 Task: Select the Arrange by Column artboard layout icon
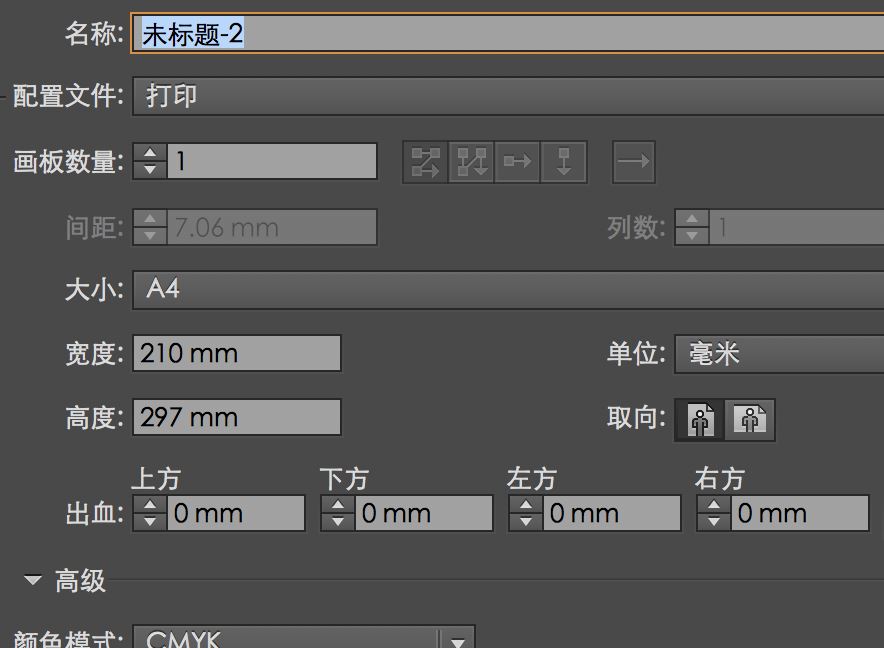[563, 161]
